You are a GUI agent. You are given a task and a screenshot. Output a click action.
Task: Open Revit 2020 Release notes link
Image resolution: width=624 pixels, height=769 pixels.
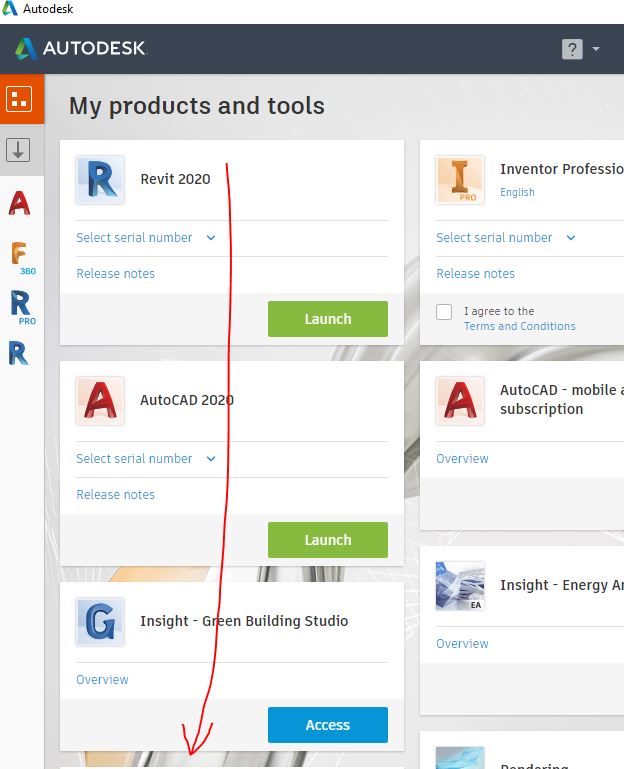[115, 274]
